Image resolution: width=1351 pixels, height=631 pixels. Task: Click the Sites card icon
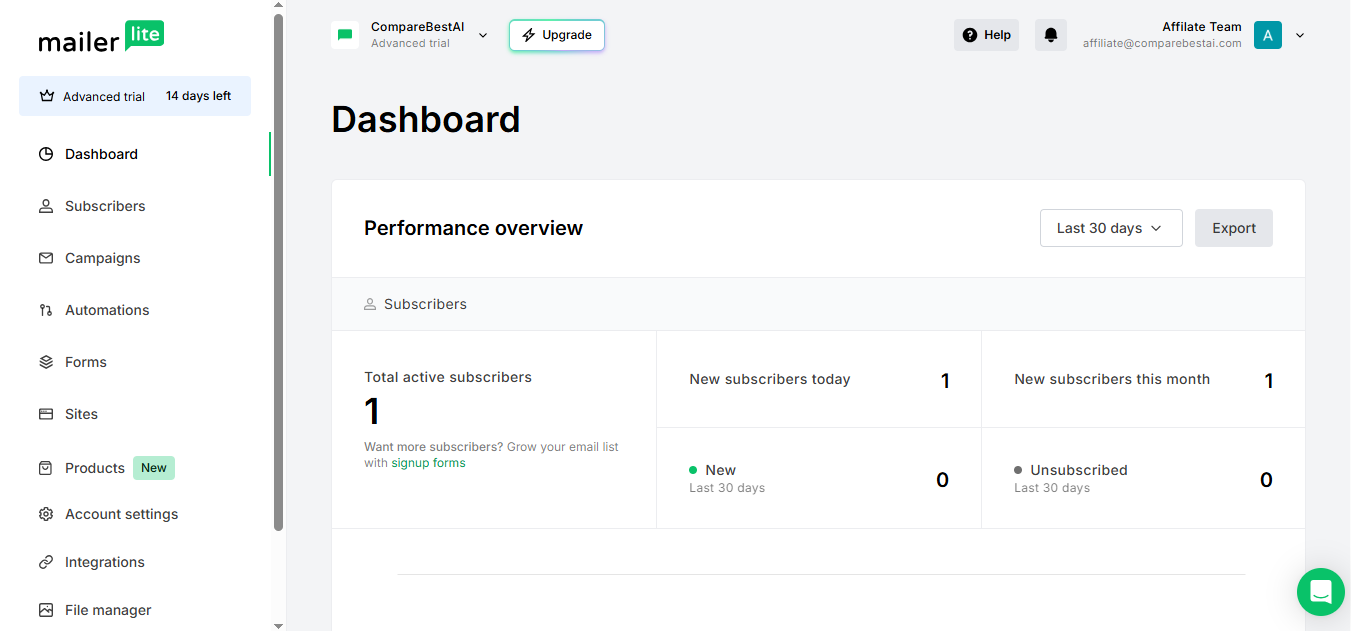[46, 414]
